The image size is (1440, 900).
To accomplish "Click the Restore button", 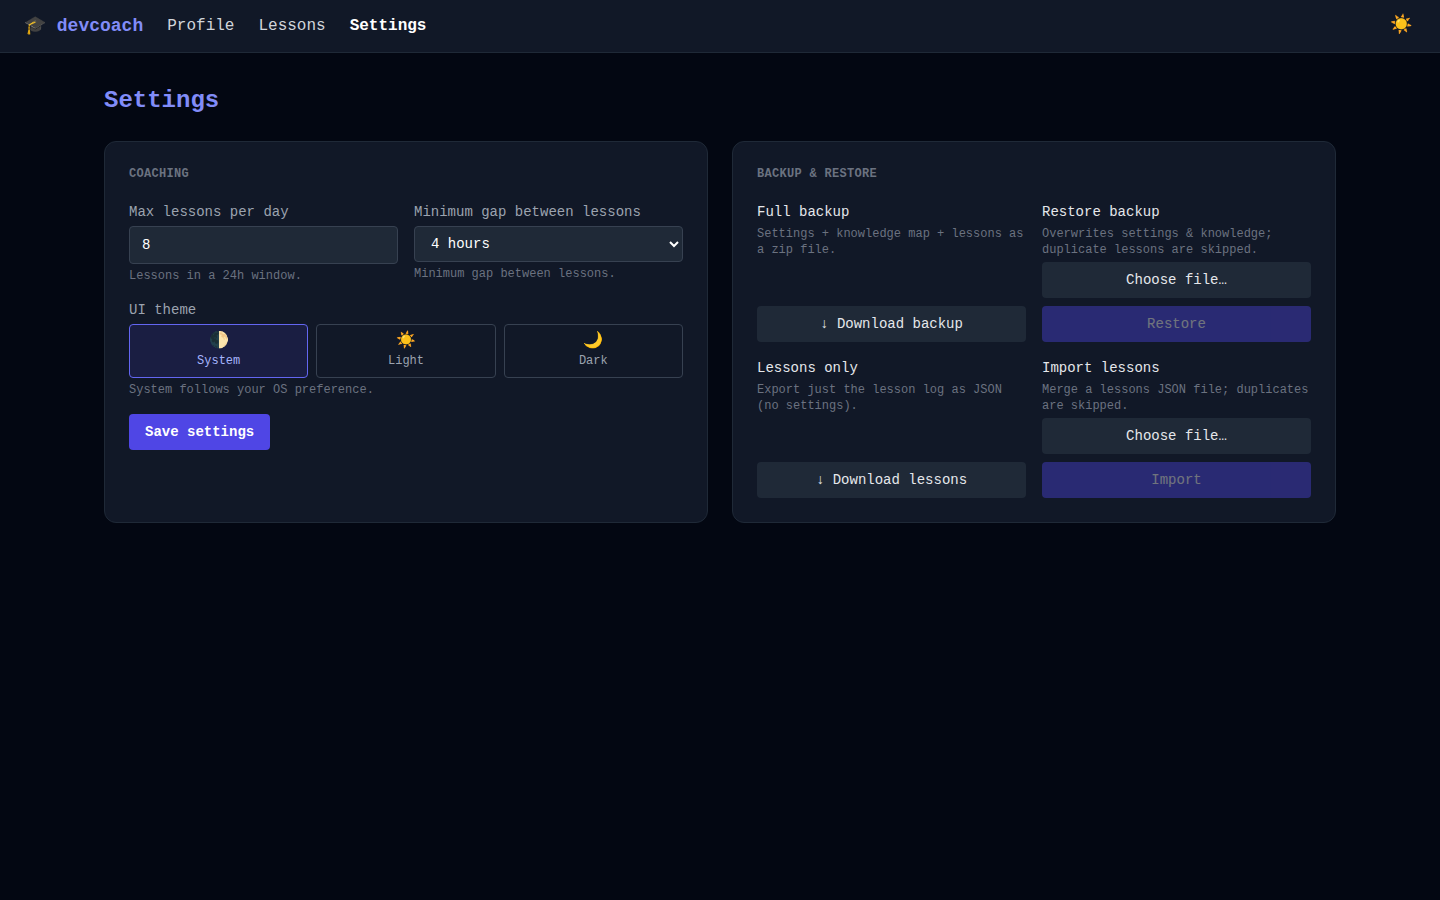I will 1176,323.
